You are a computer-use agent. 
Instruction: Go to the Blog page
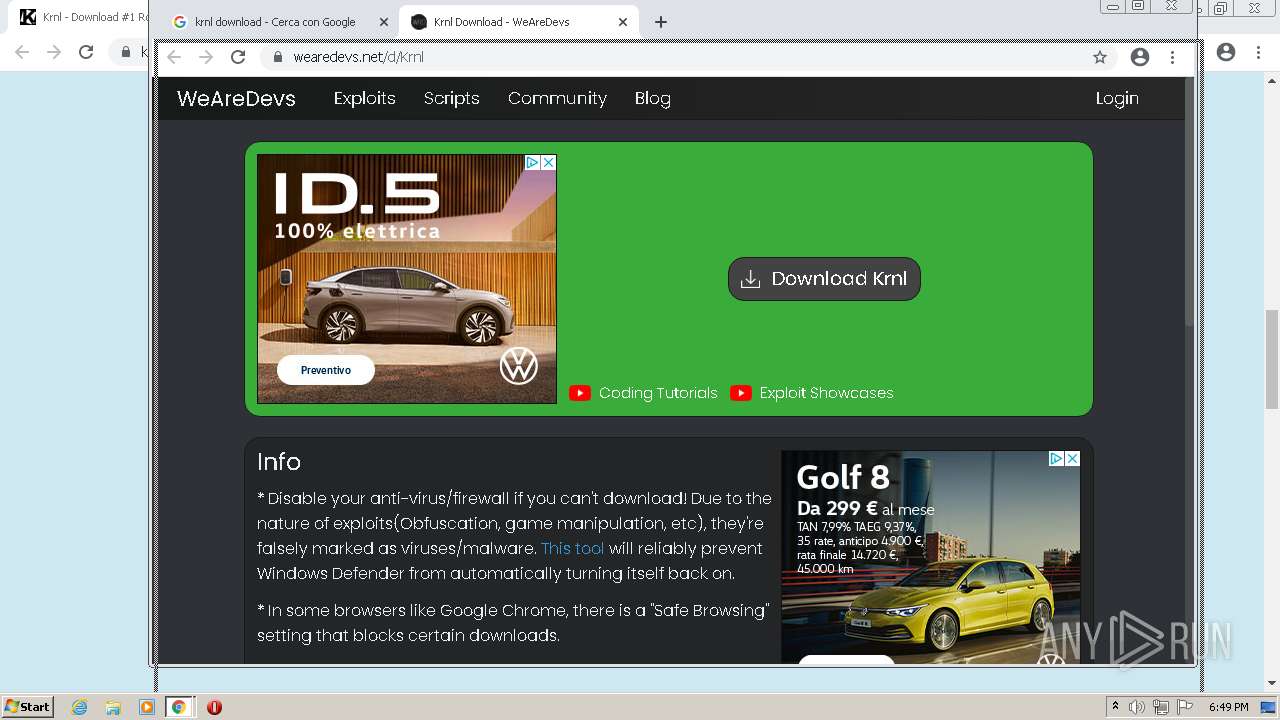pos(652,98)
